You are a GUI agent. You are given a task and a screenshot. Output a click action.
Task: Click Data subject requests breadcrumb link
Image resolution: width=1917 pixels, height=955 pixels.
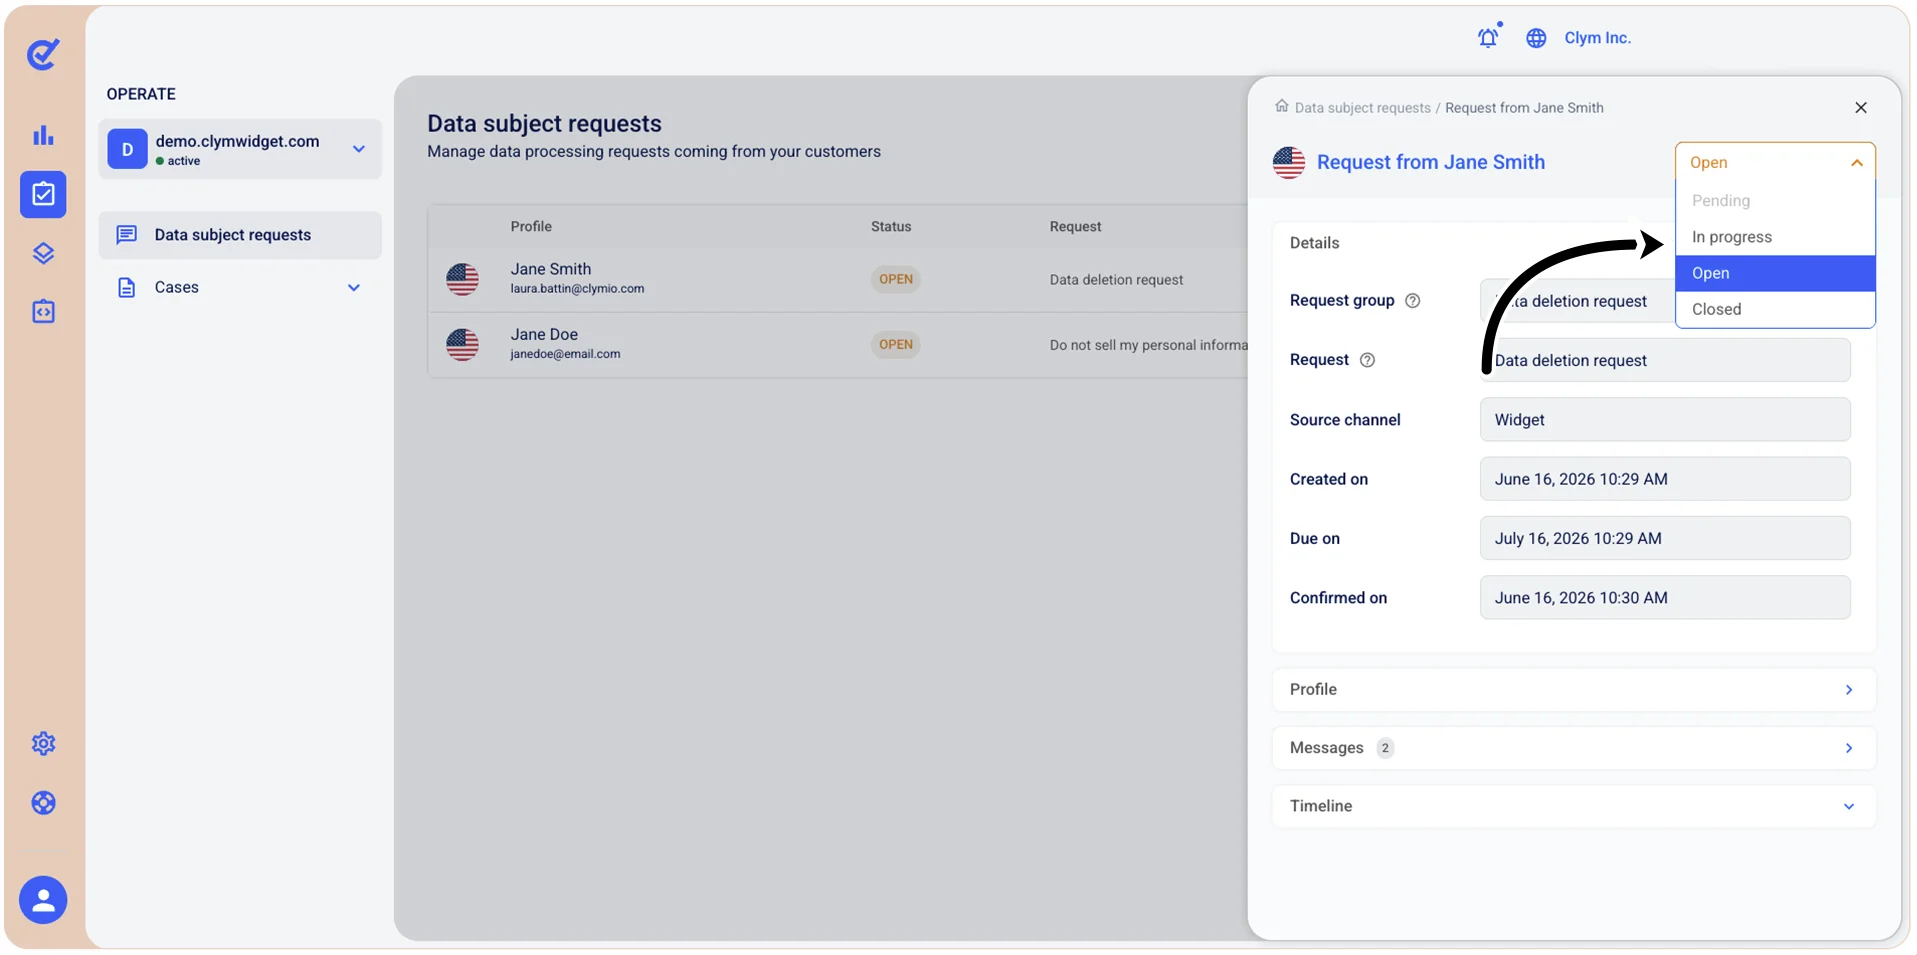pos(1362,108)
